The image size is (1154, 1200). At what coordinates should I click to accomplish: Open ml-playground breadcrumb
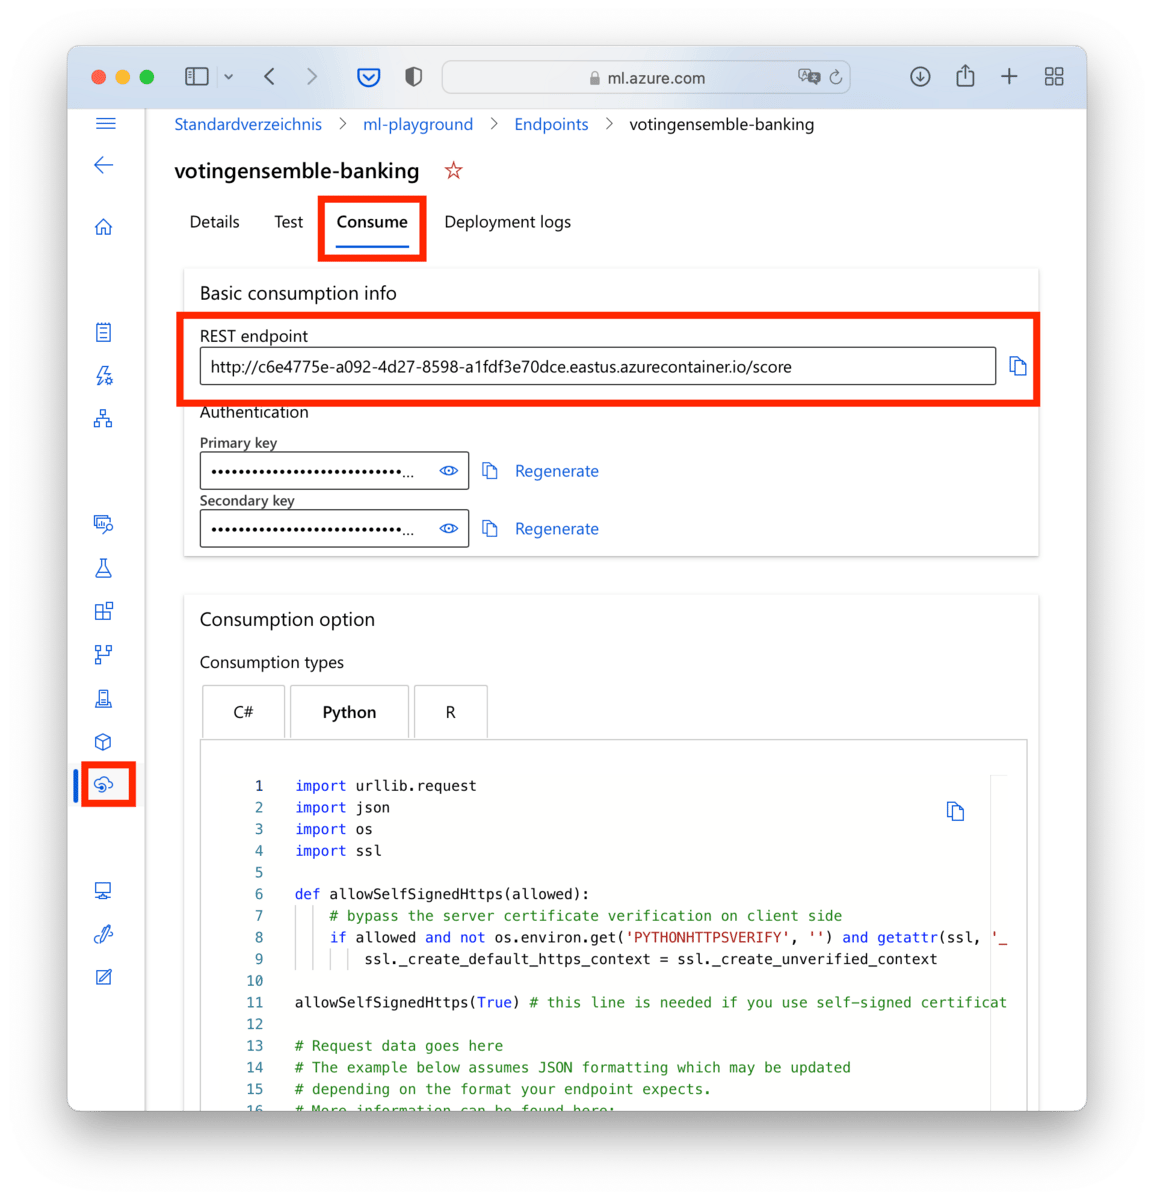pos(418,124)
